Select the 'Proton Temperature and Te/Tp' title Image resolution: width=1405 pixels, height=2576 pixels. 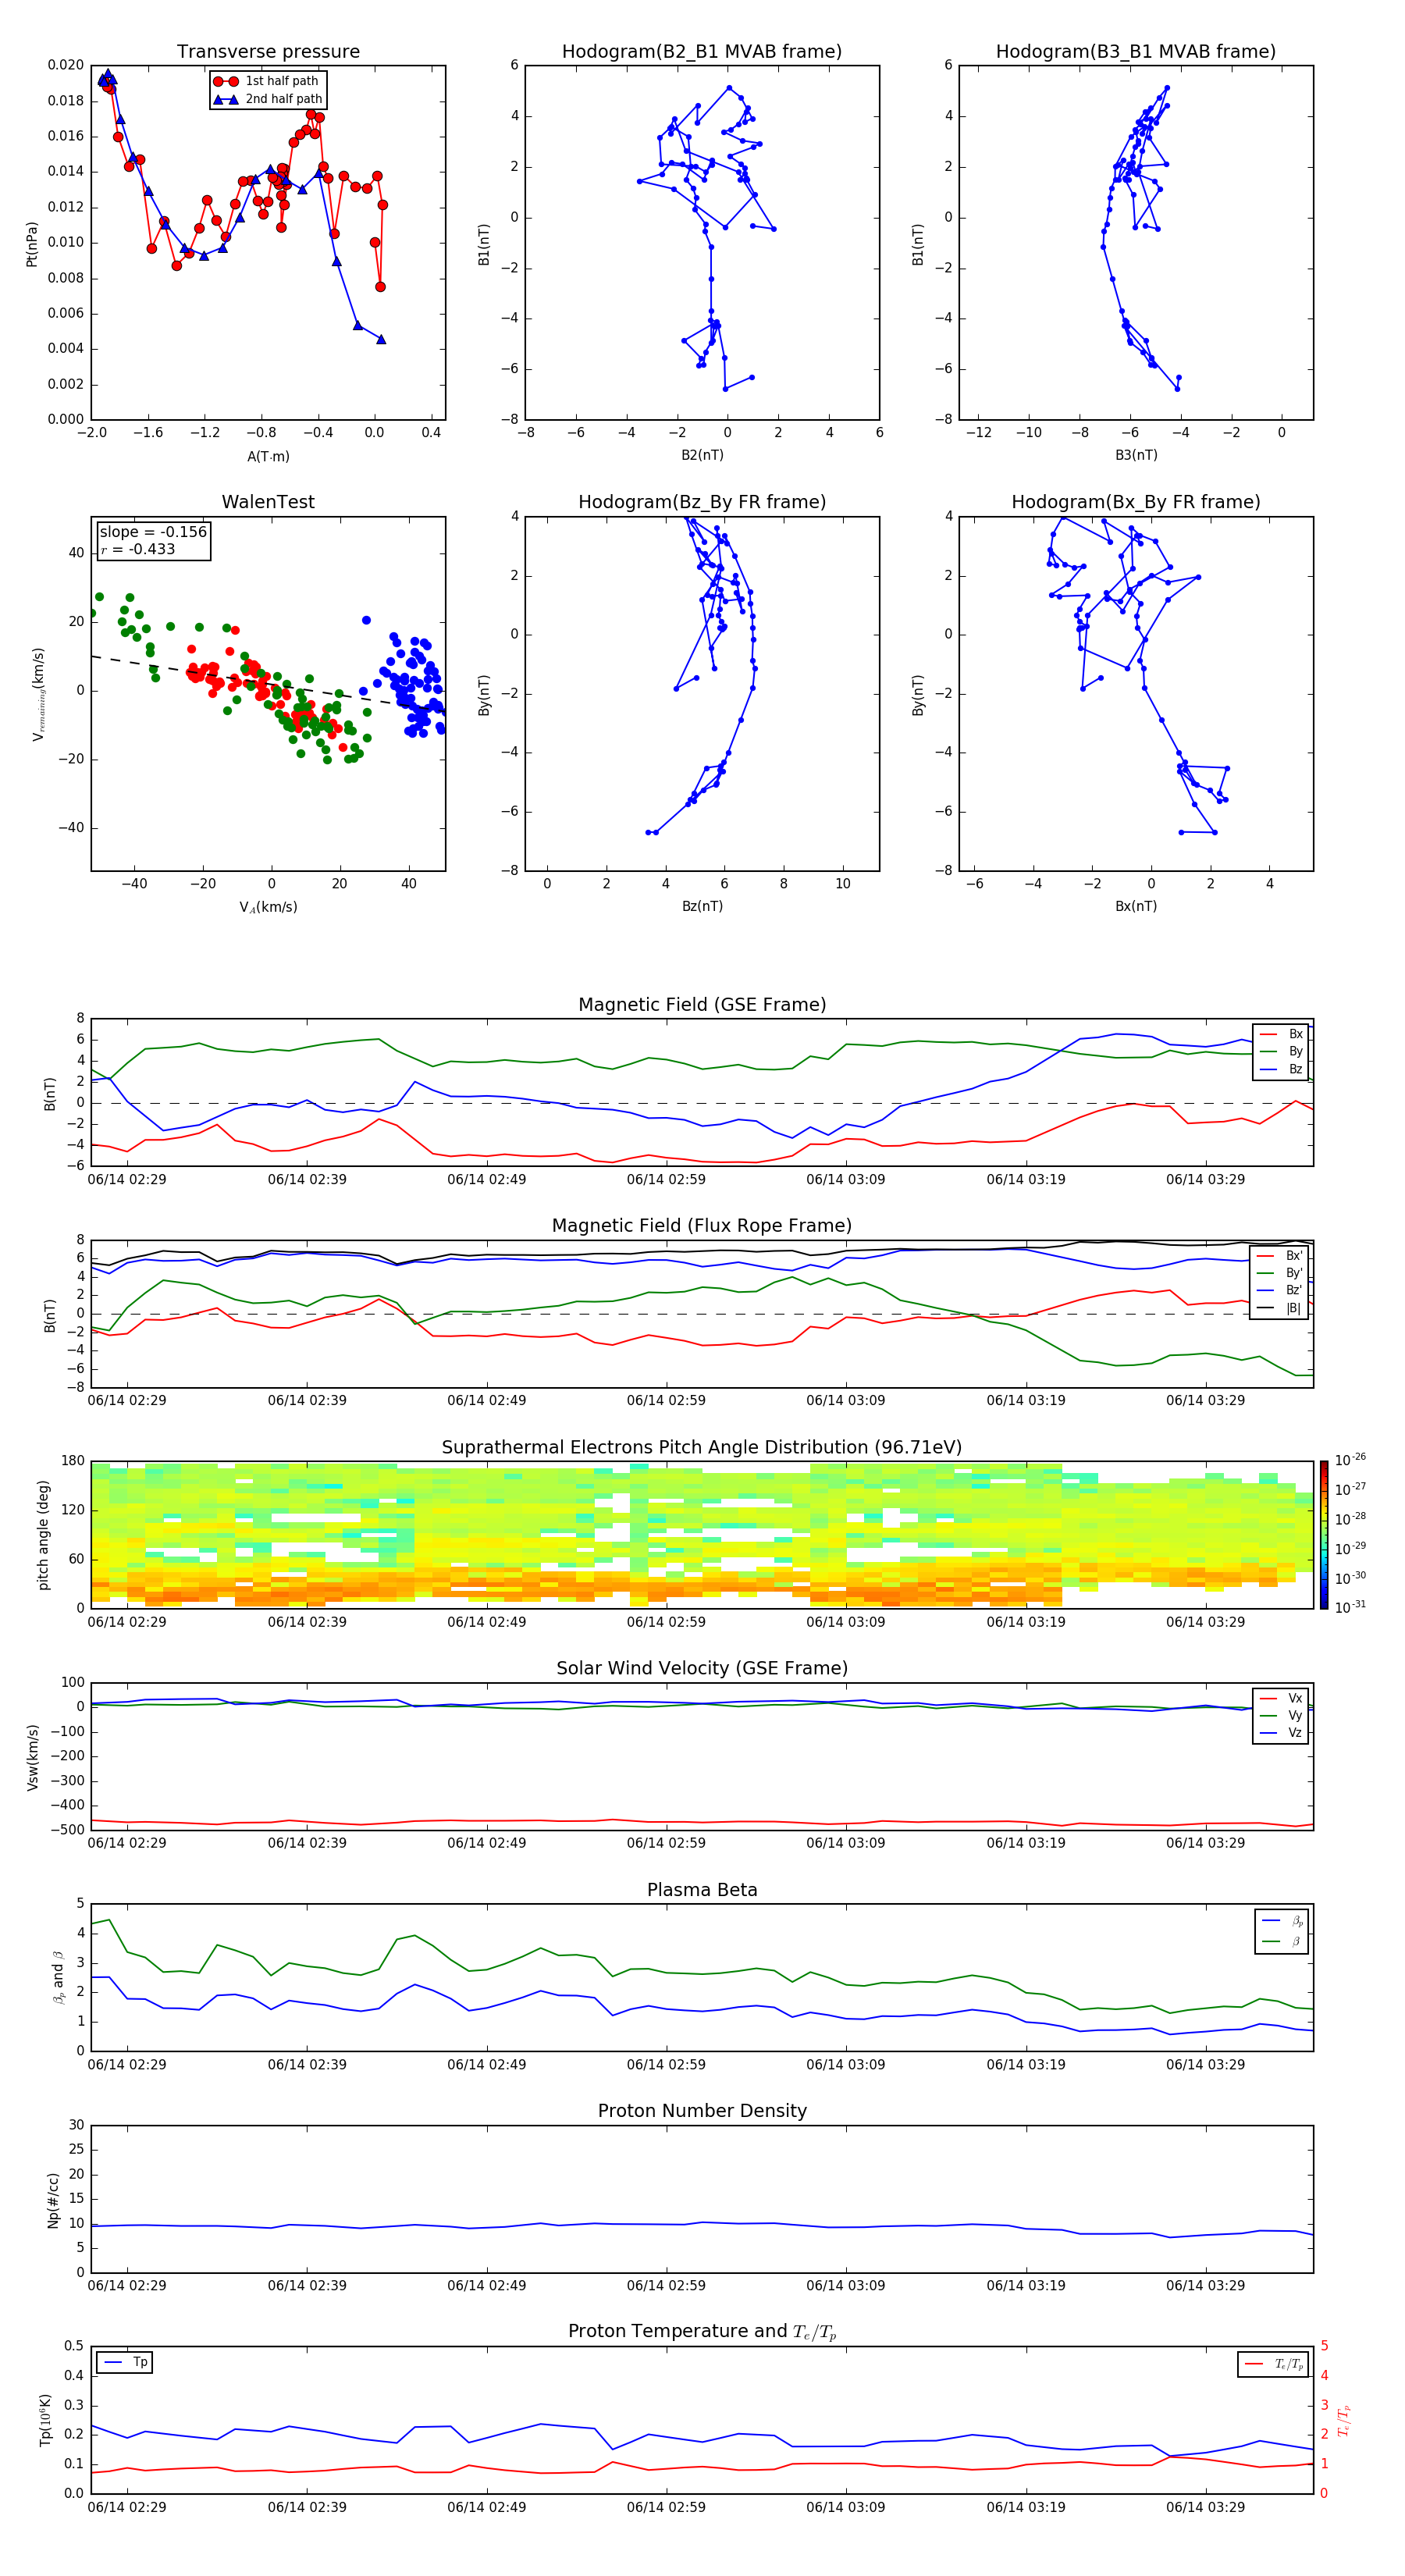[x=702, y=2332]
